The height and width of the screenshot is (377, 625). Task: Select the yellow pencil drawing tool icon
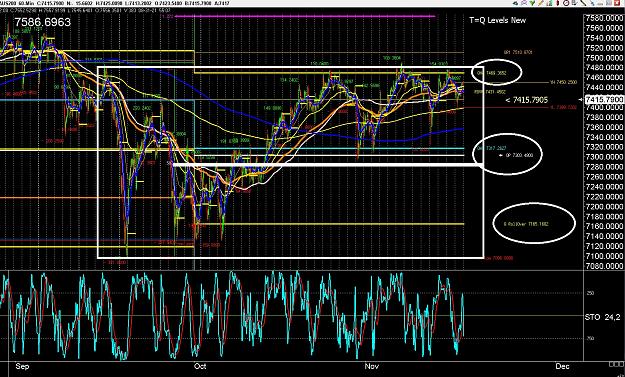[x=540, y=3]
